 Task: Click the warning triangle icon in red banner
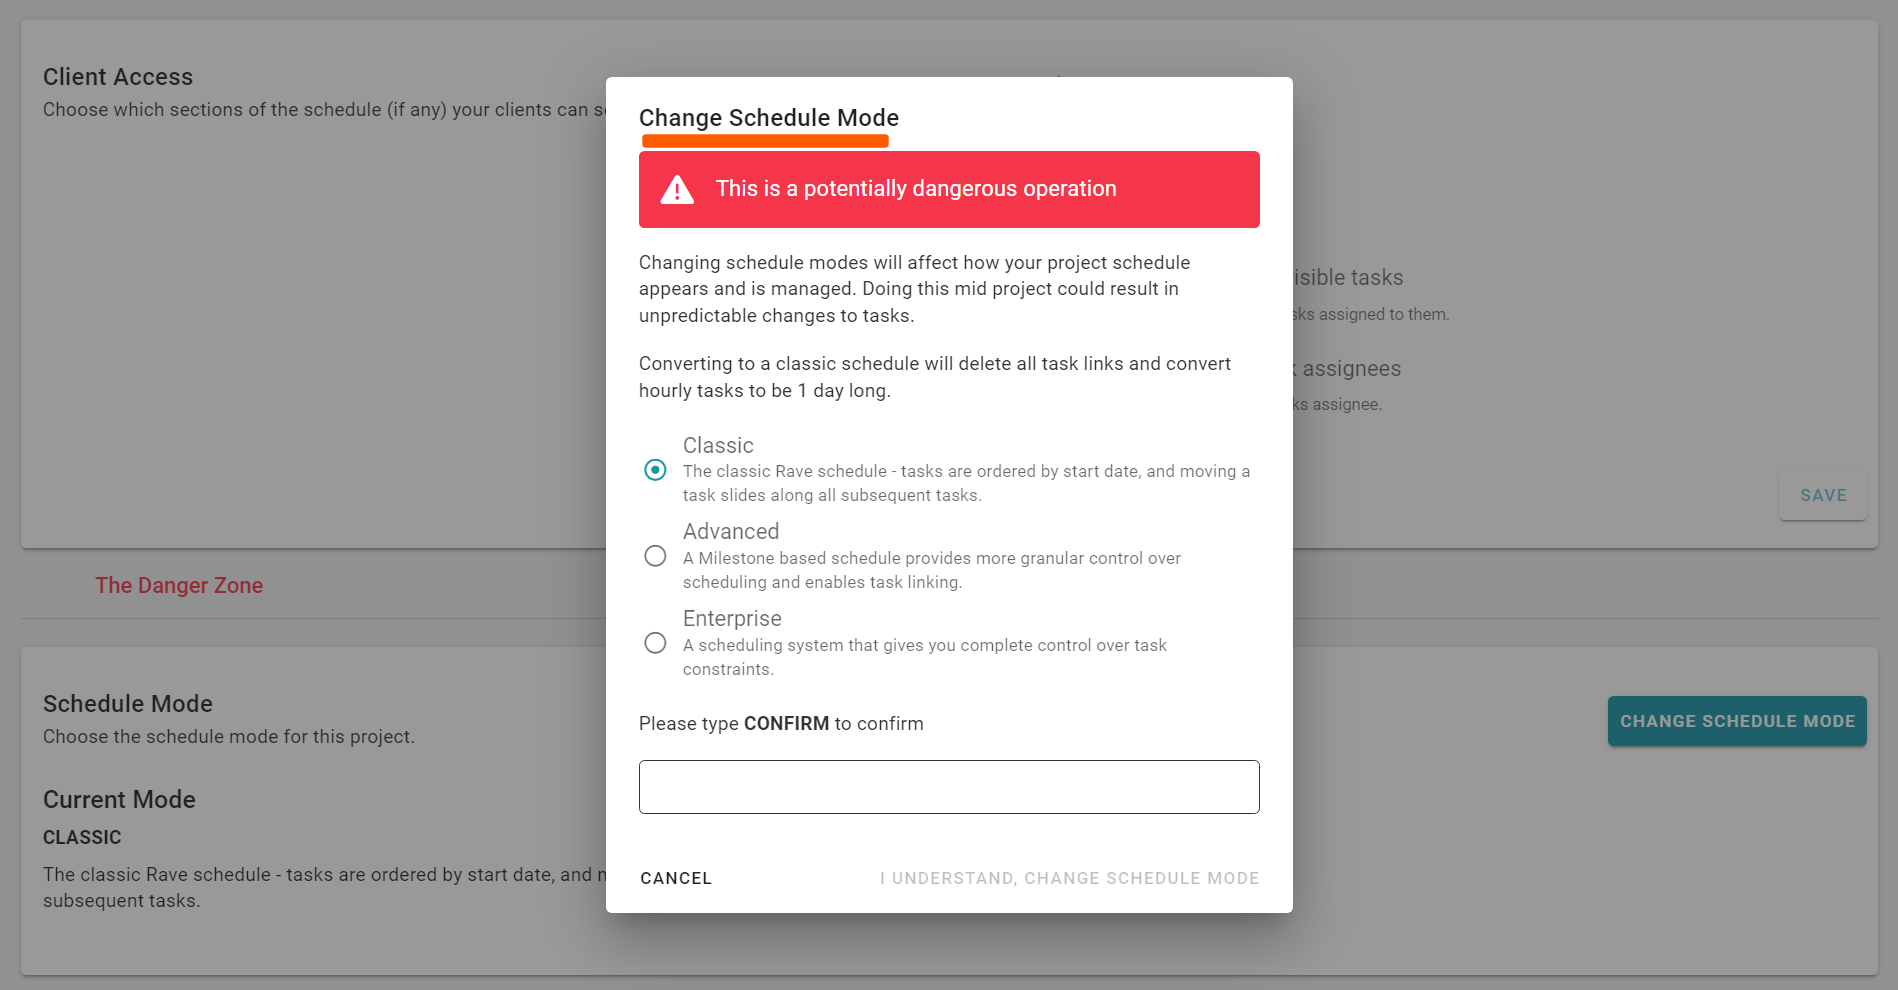coord(677,190)
